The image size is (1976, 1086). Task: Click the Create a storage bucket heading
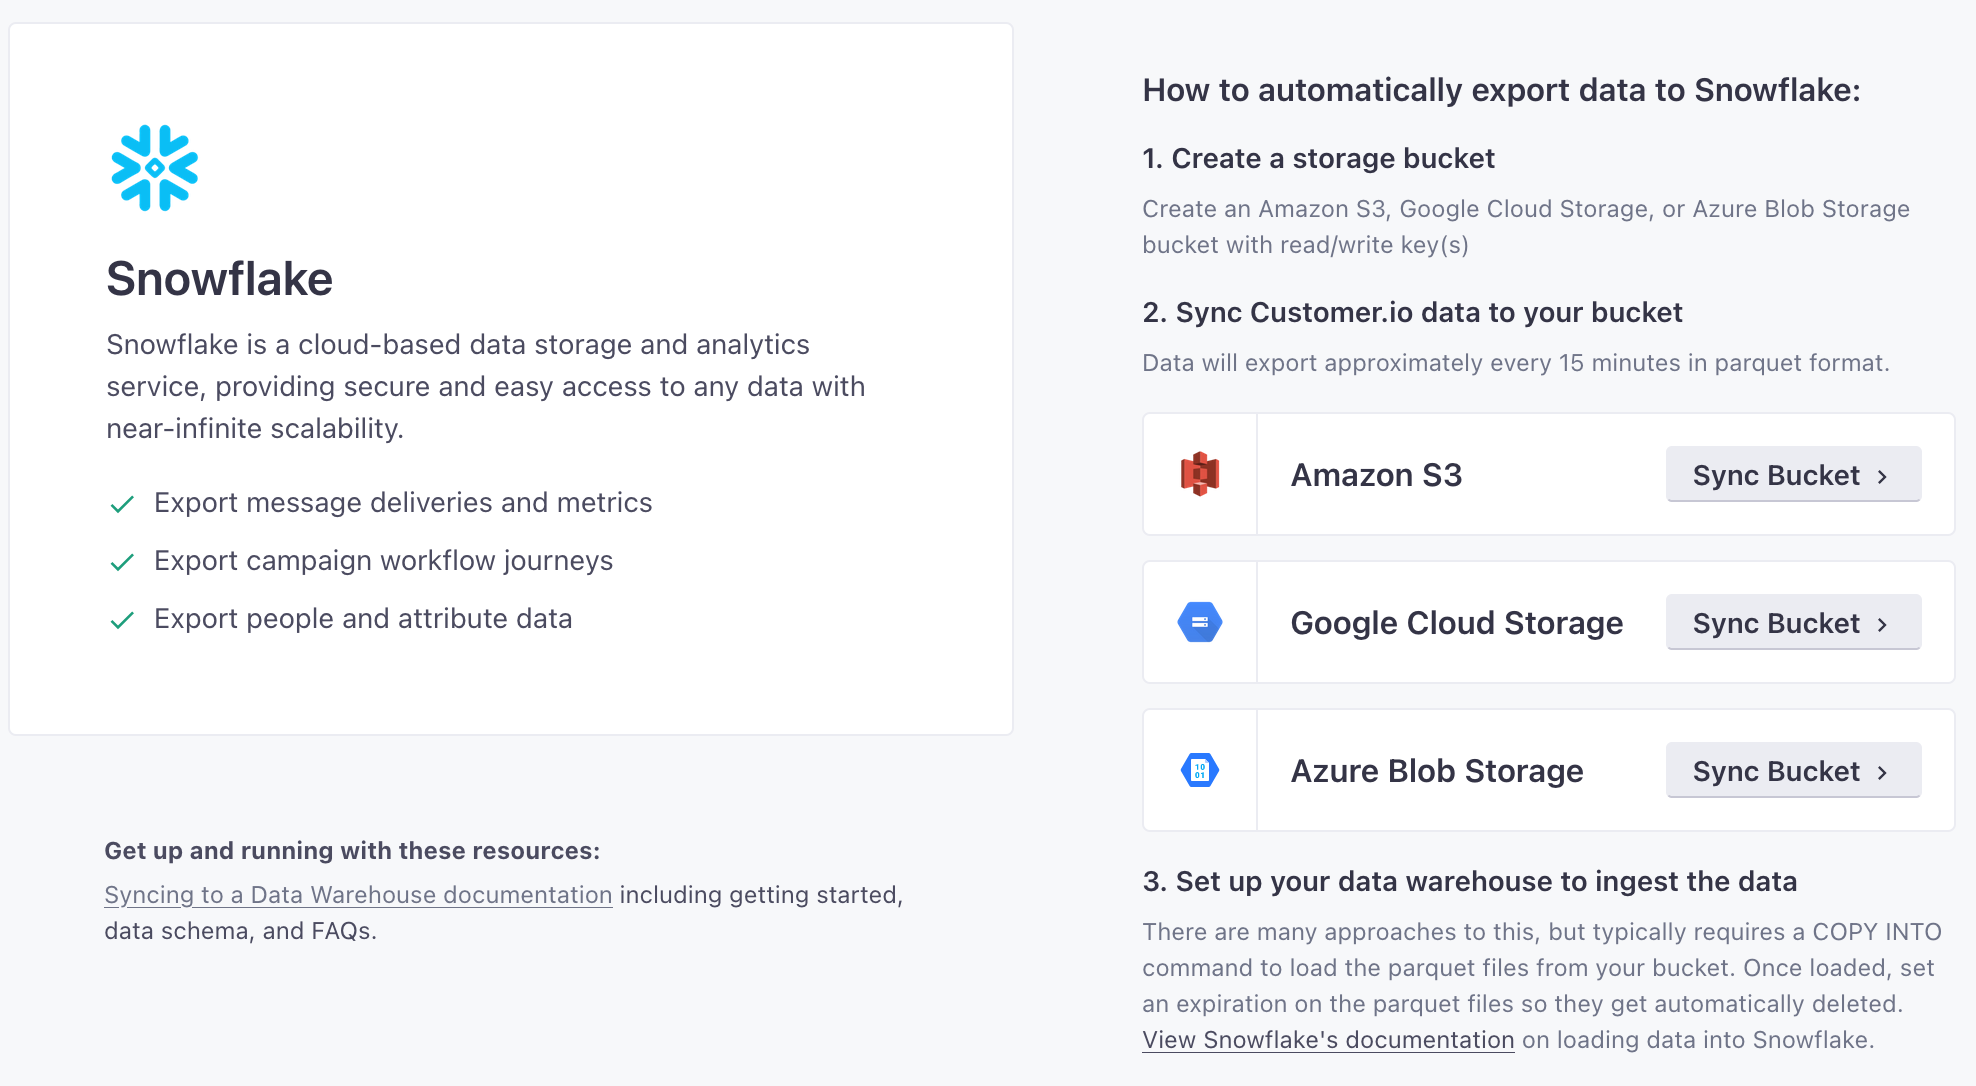pyautogui.click(x=1318, y=158)
